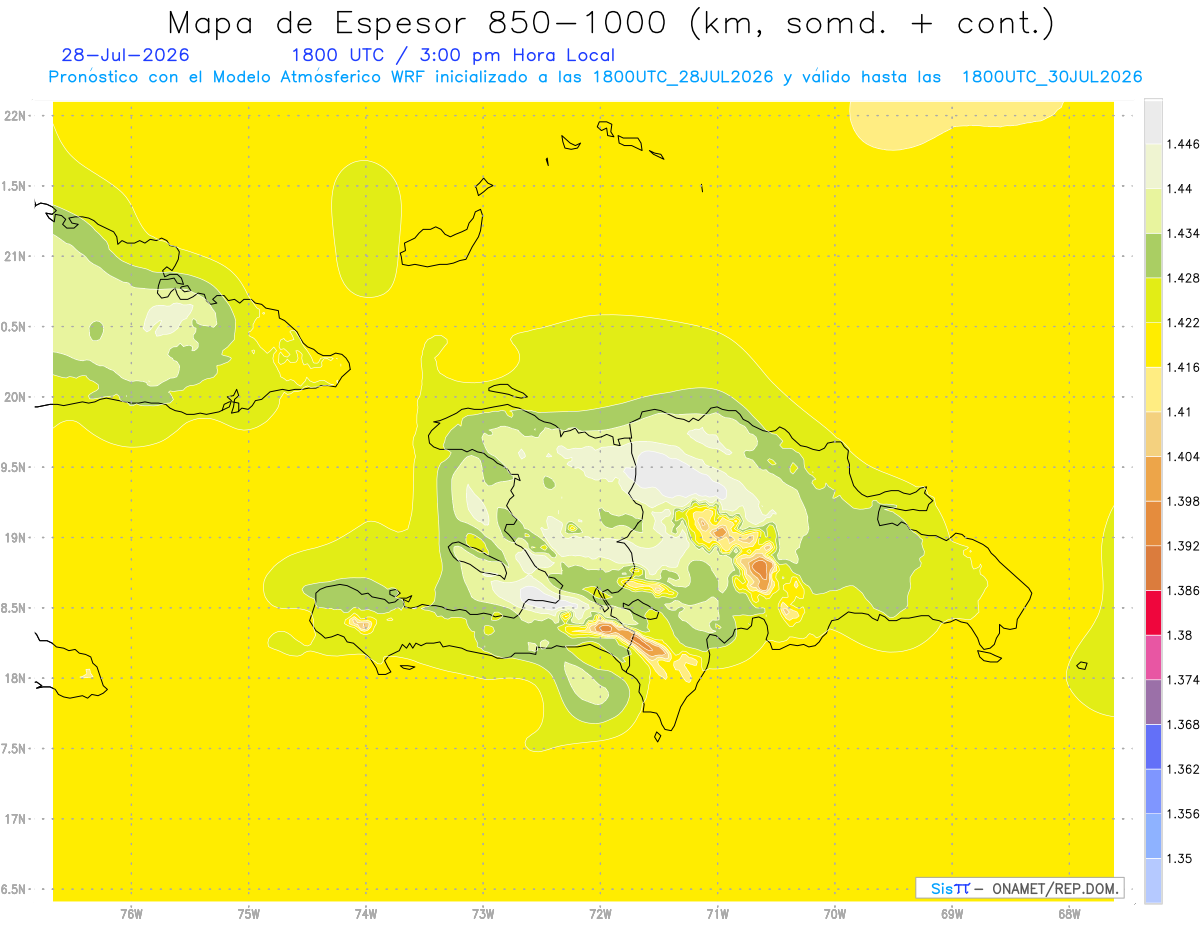Click the '17N' latitude label
Screen dimensions: 1200x927
(14, 819)
